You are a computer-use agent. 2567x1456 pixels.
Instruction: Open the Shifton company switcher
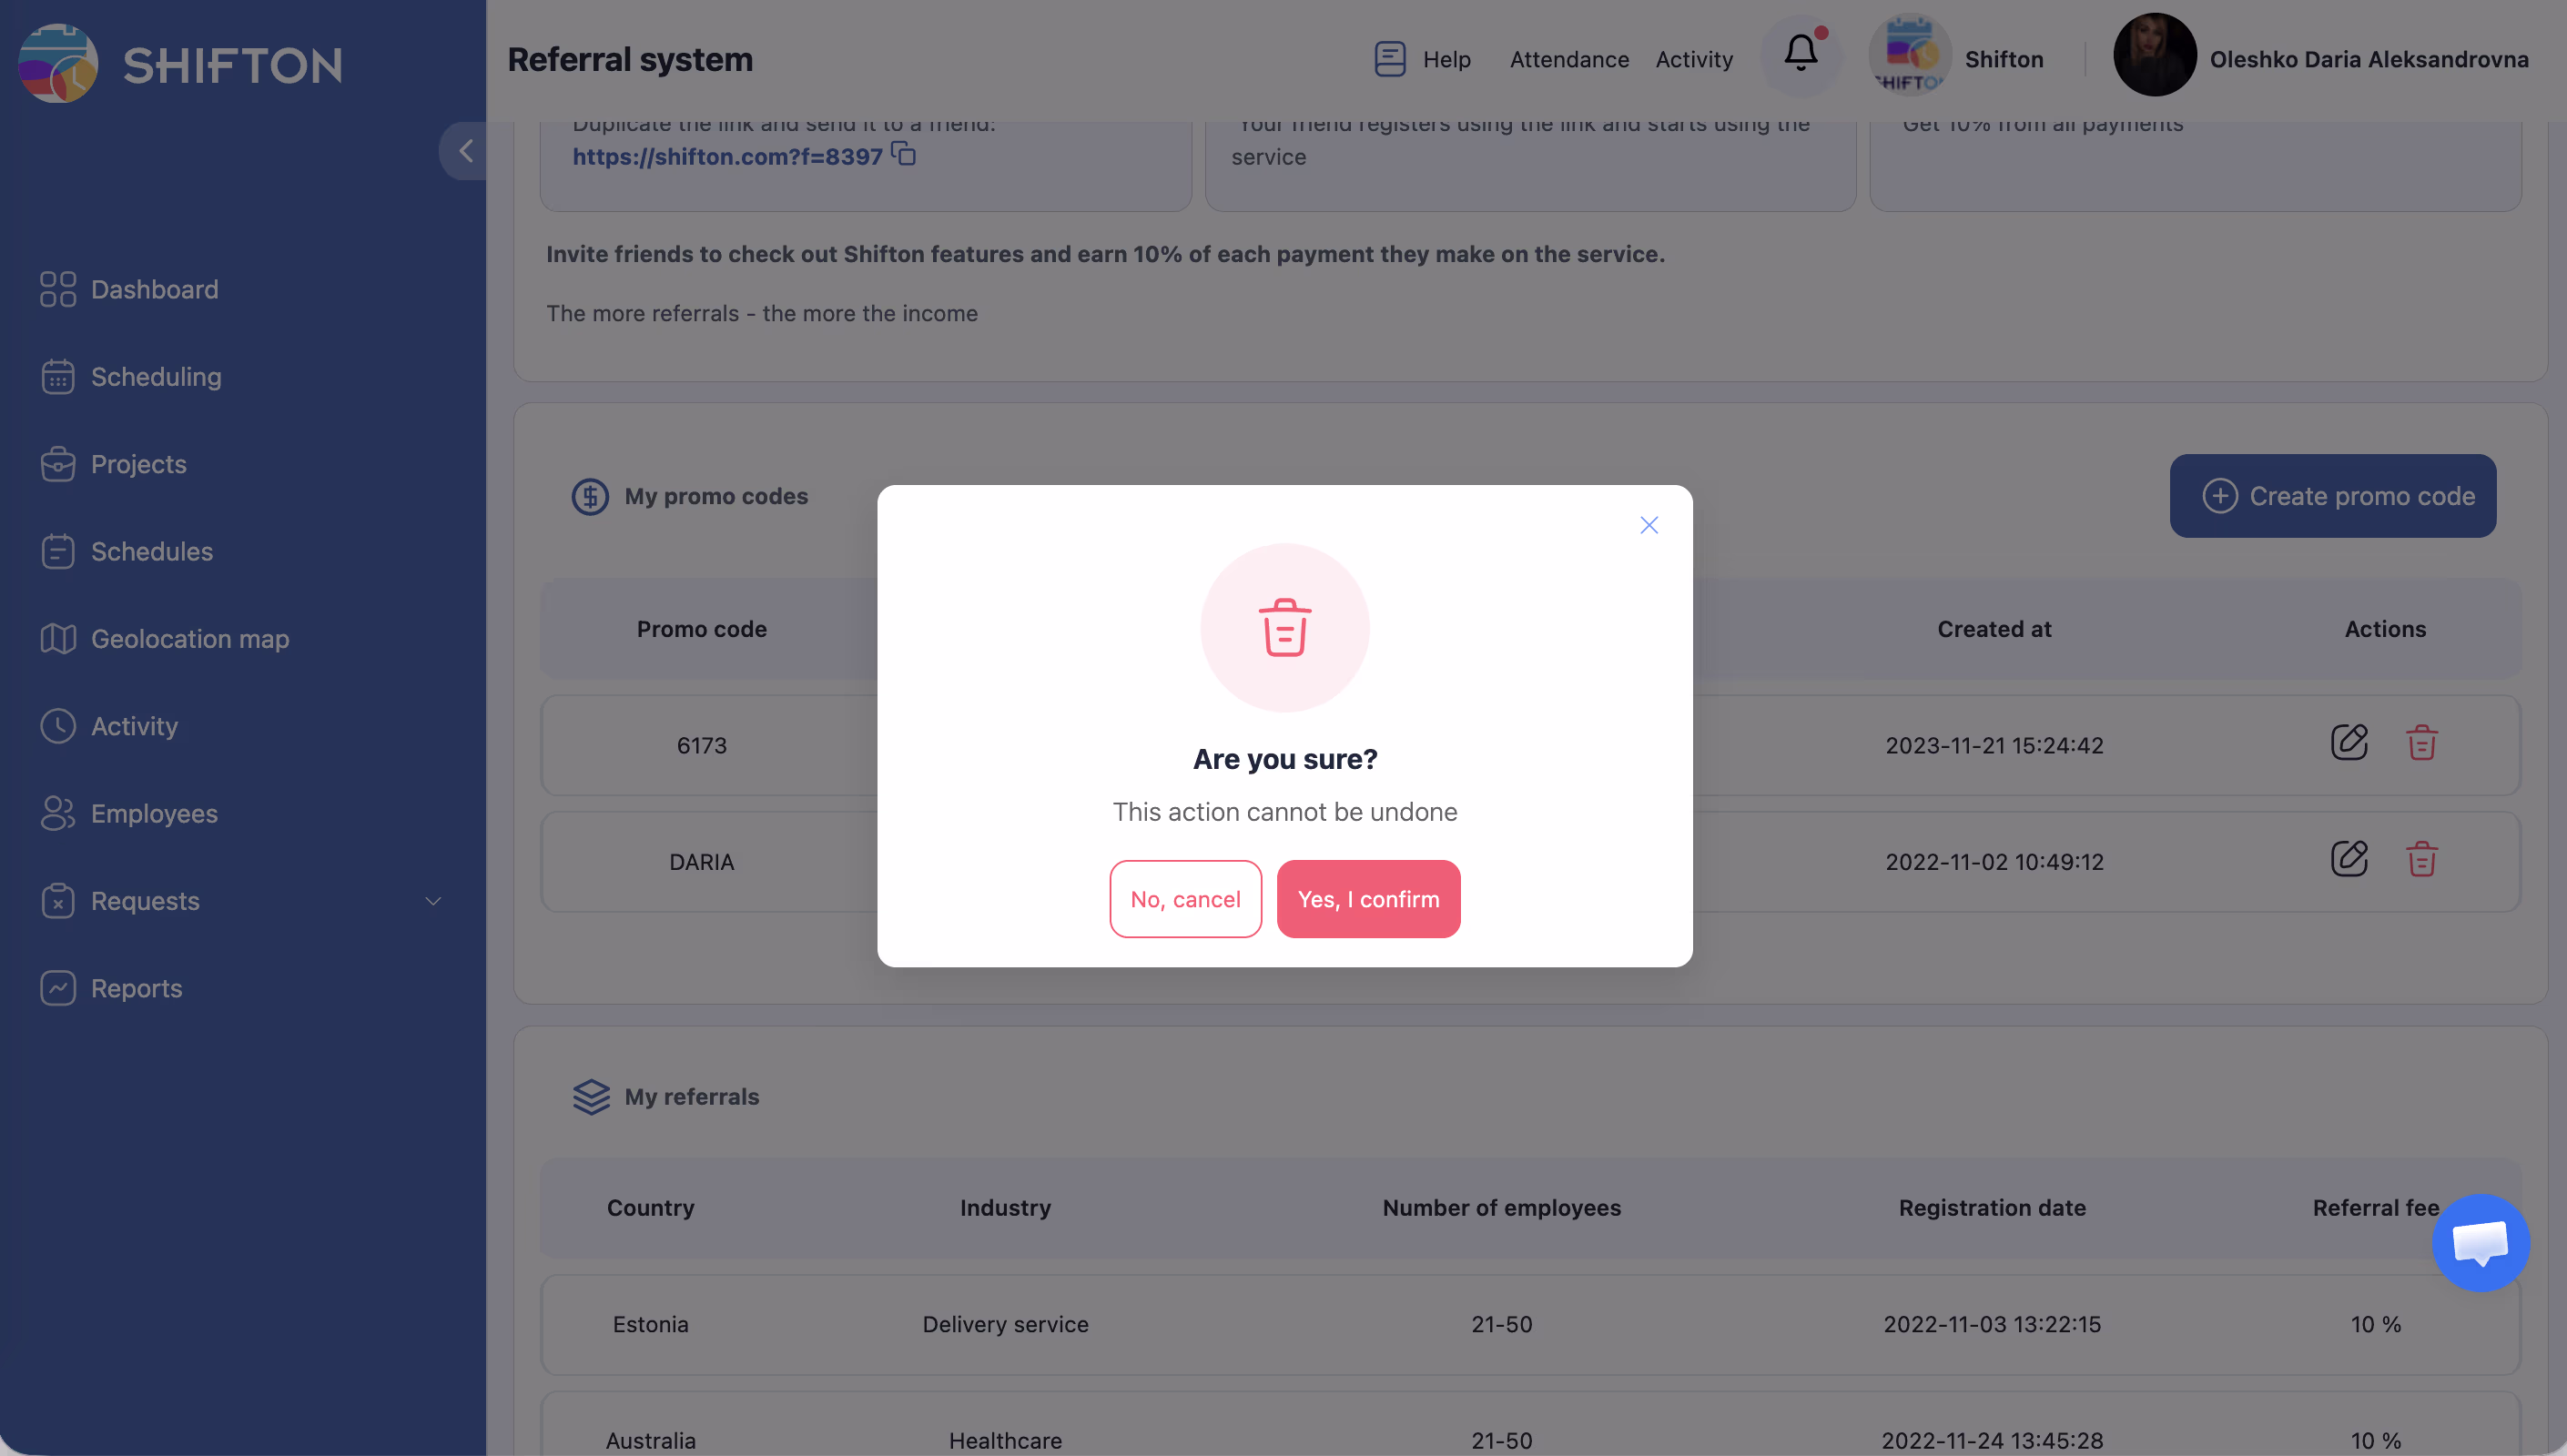(1958, 58)
